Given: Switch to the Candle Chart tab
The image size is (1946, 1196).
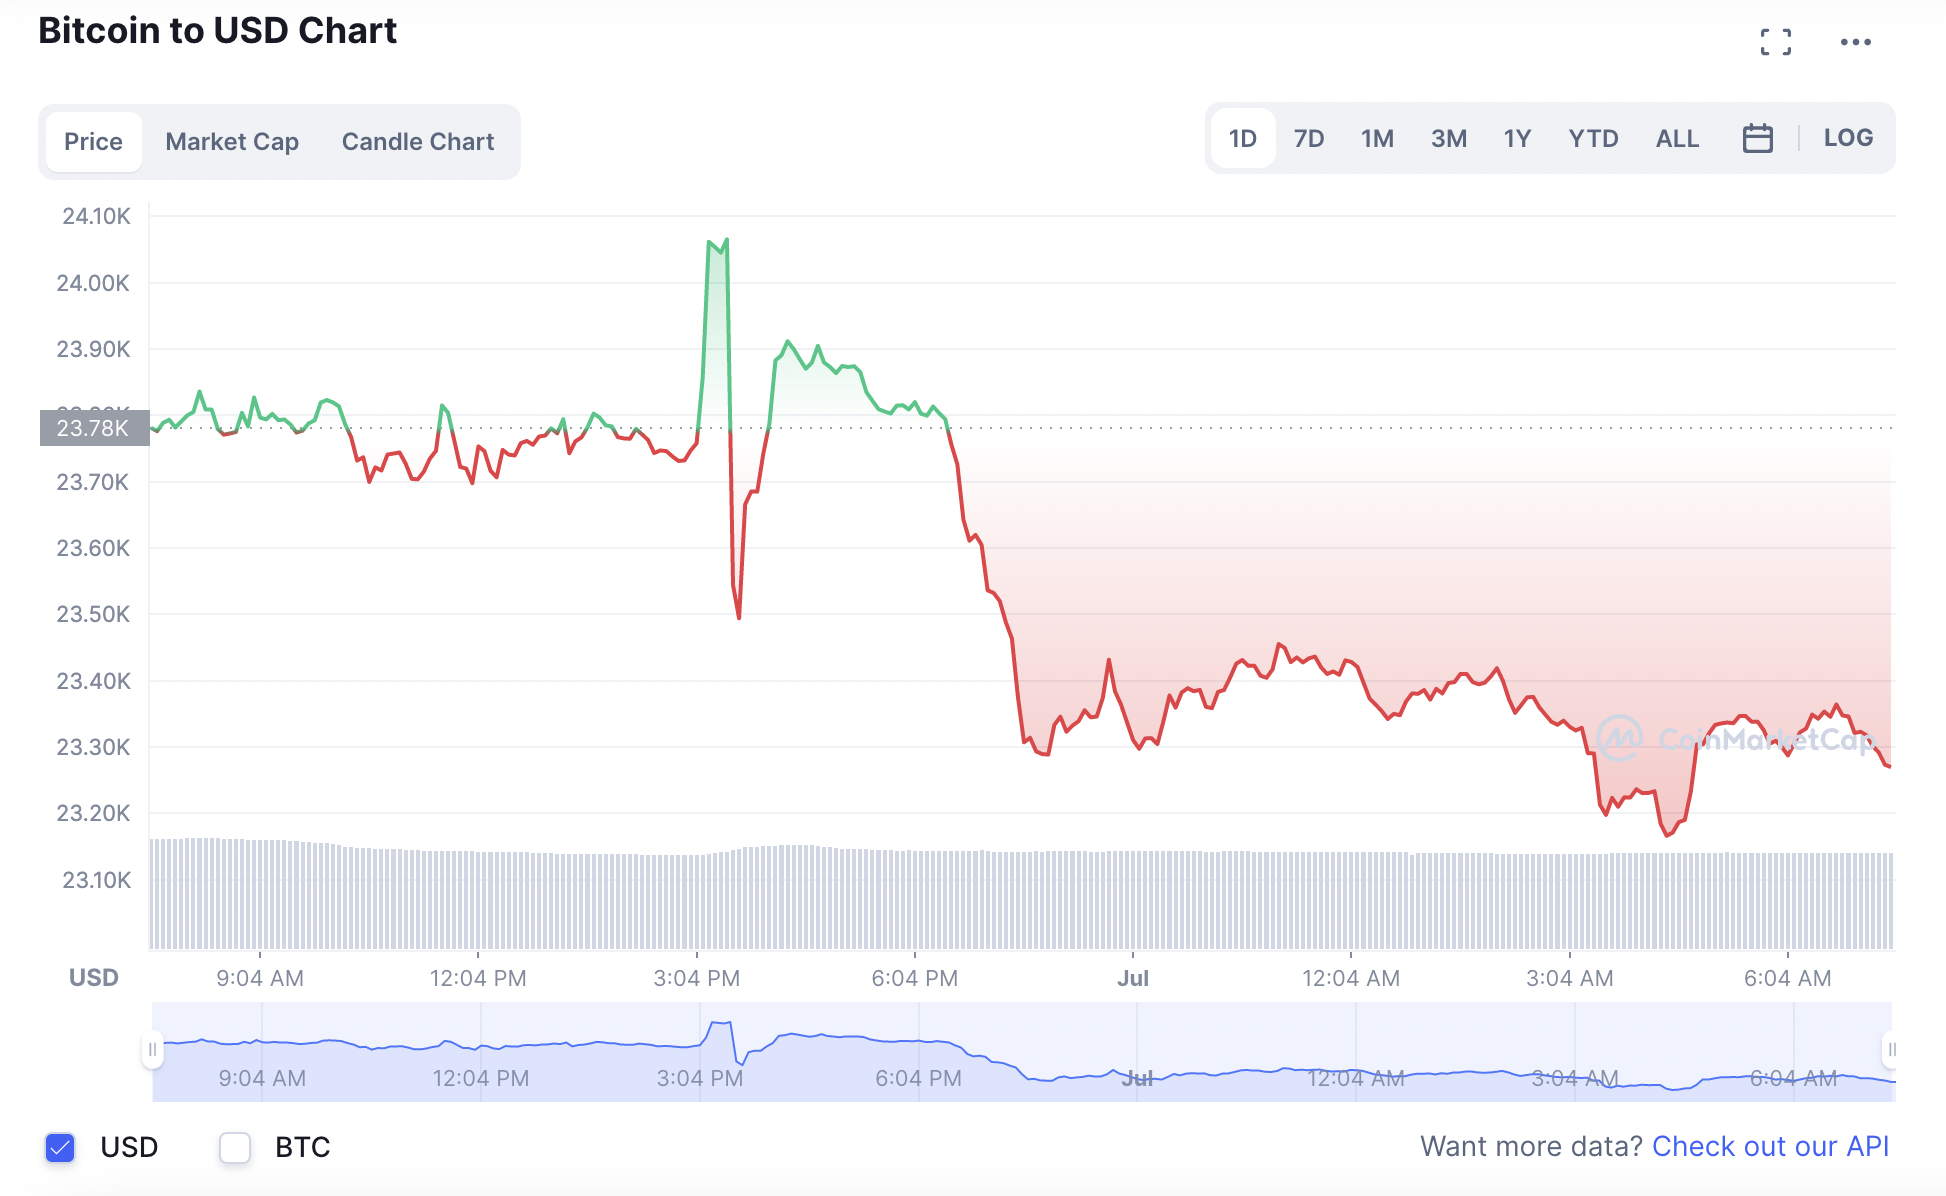Looking at the screenshot, I should click(418, 142).
